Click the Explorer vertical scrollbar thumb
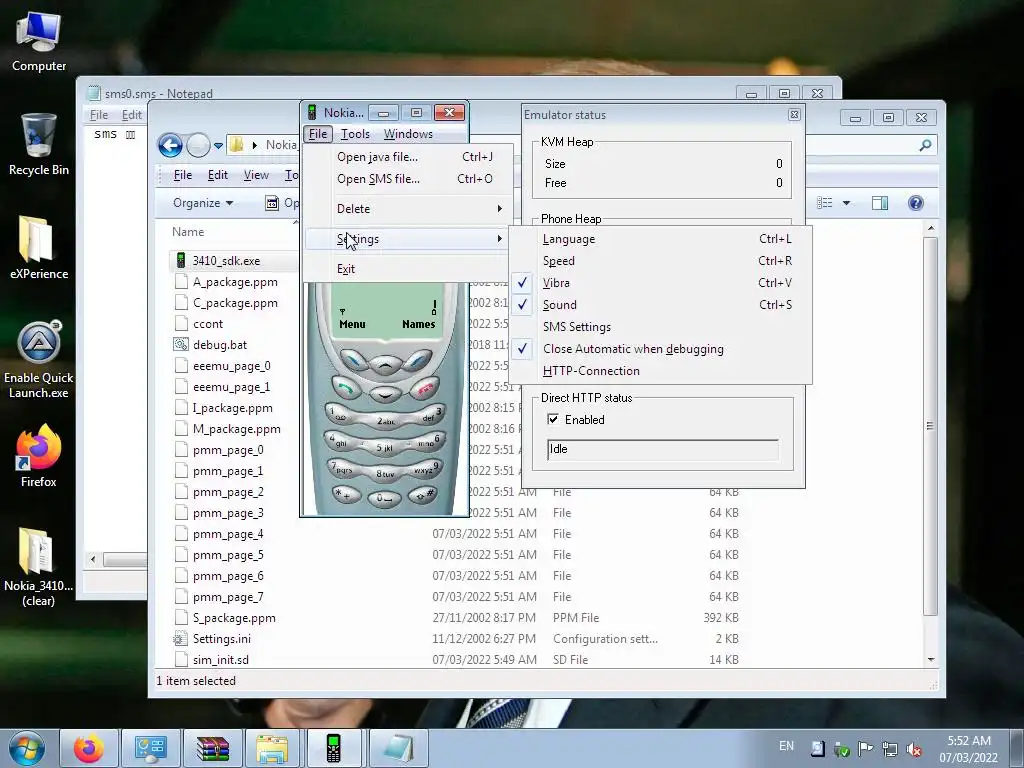1024x768 pixels. coord(931,426)
